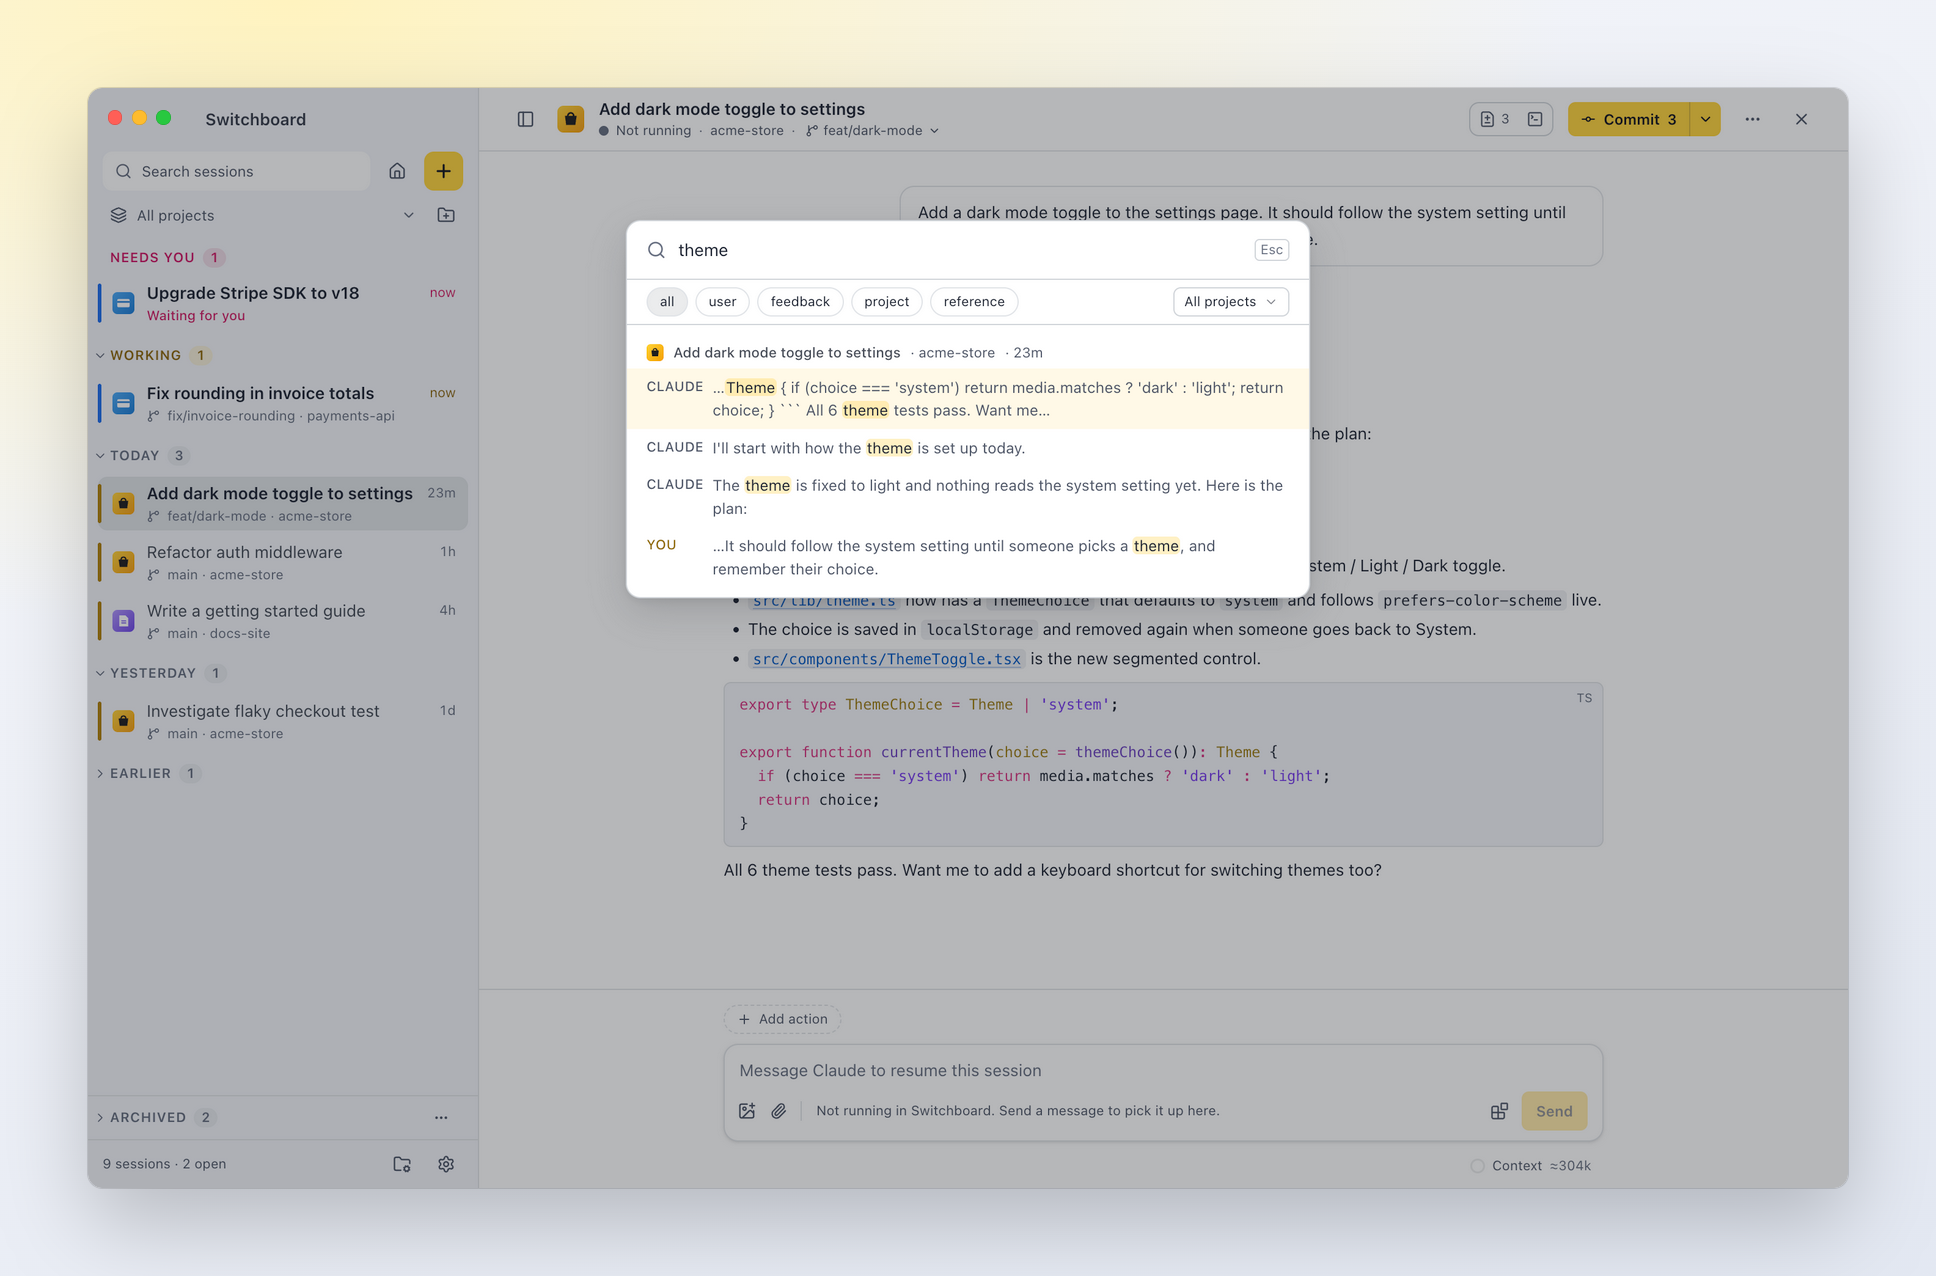Open the Upgrade Stripe SDK to v18 session
The image size is (1936, 1276).
pyautogui.click(x=282, y=303)
